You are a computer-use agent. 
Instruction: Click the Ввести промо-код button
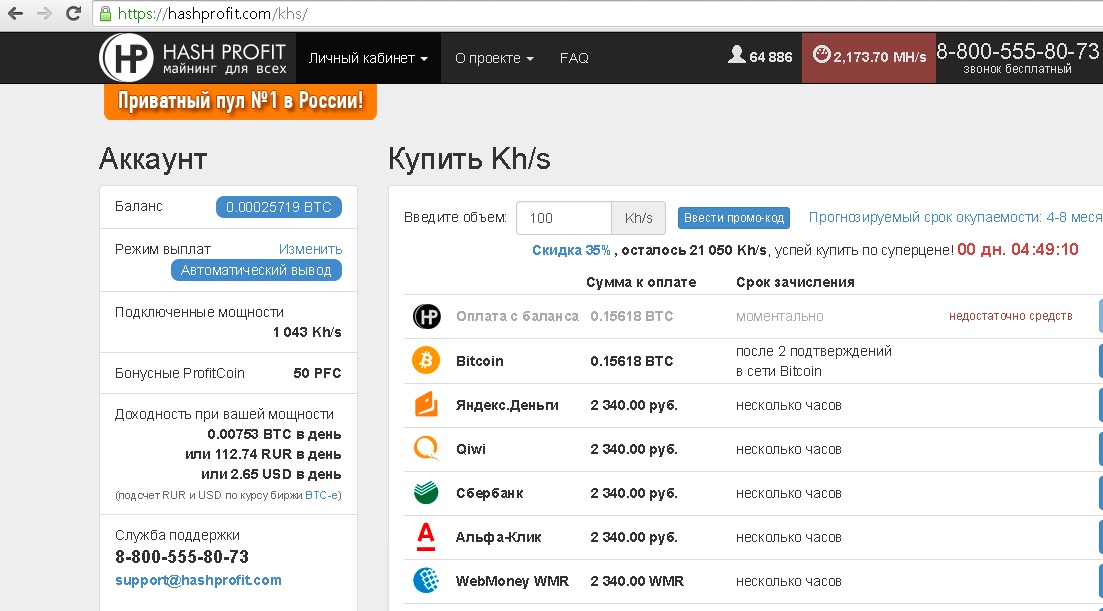point(733,218)
